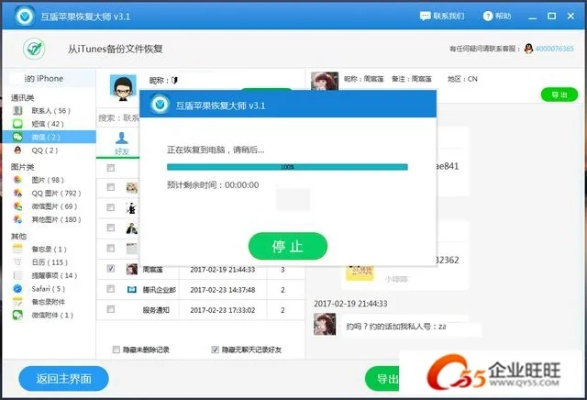Select QQ 图片 (792) category

(x=56, y=193)
